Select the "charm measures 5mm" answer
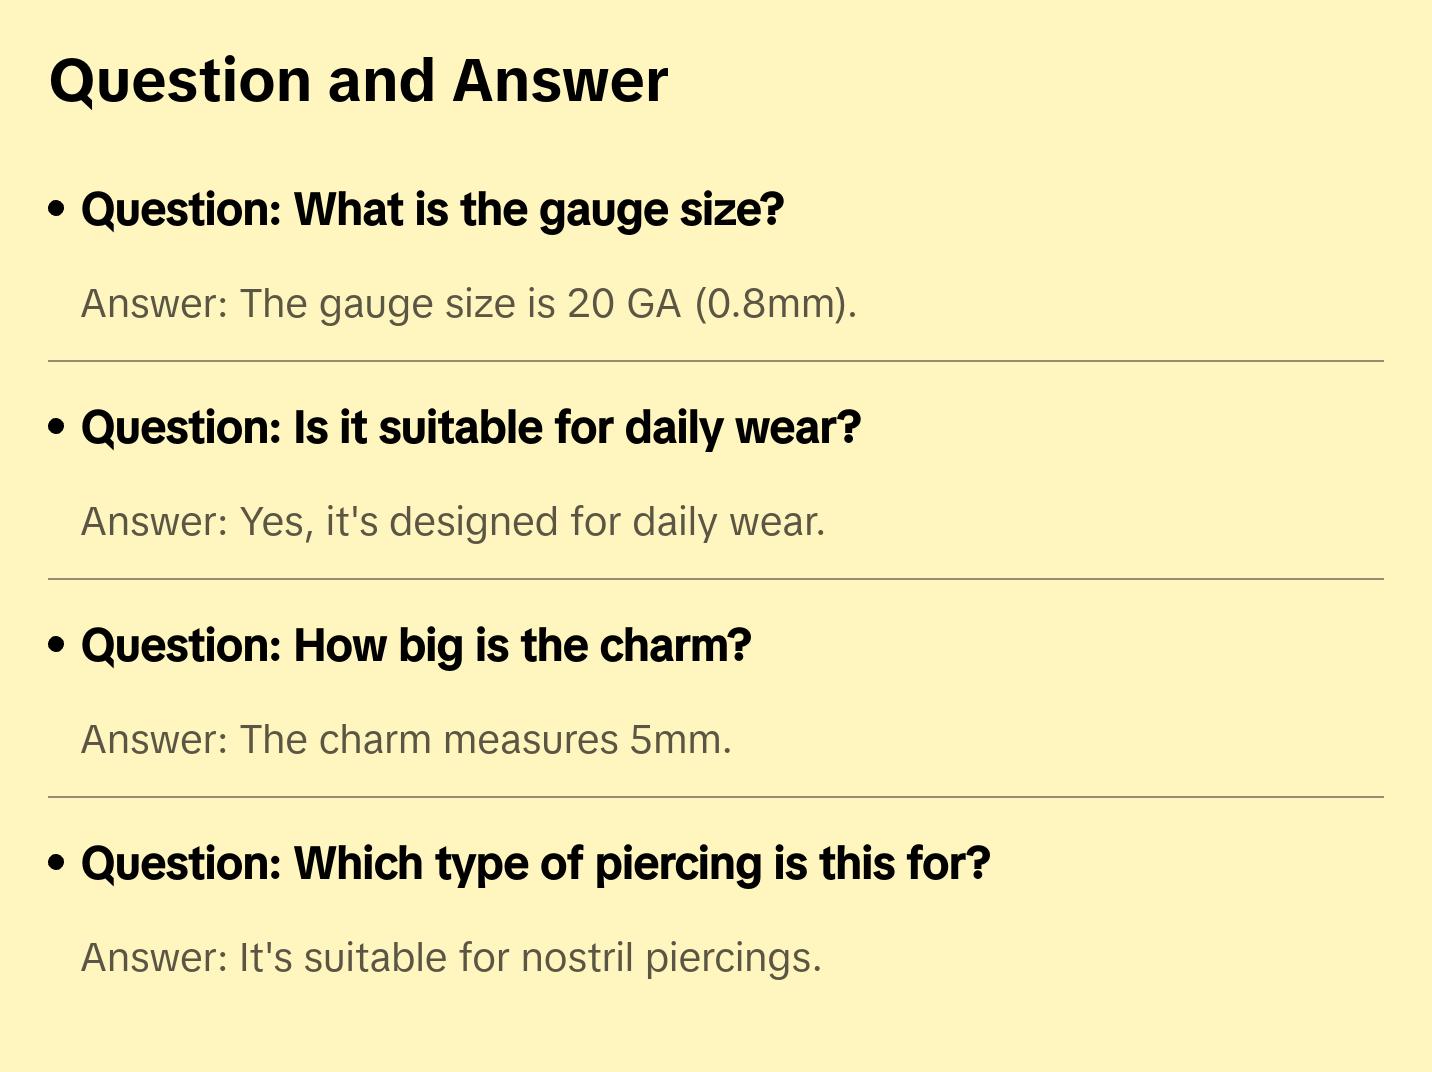 click(x=406, y=740)
